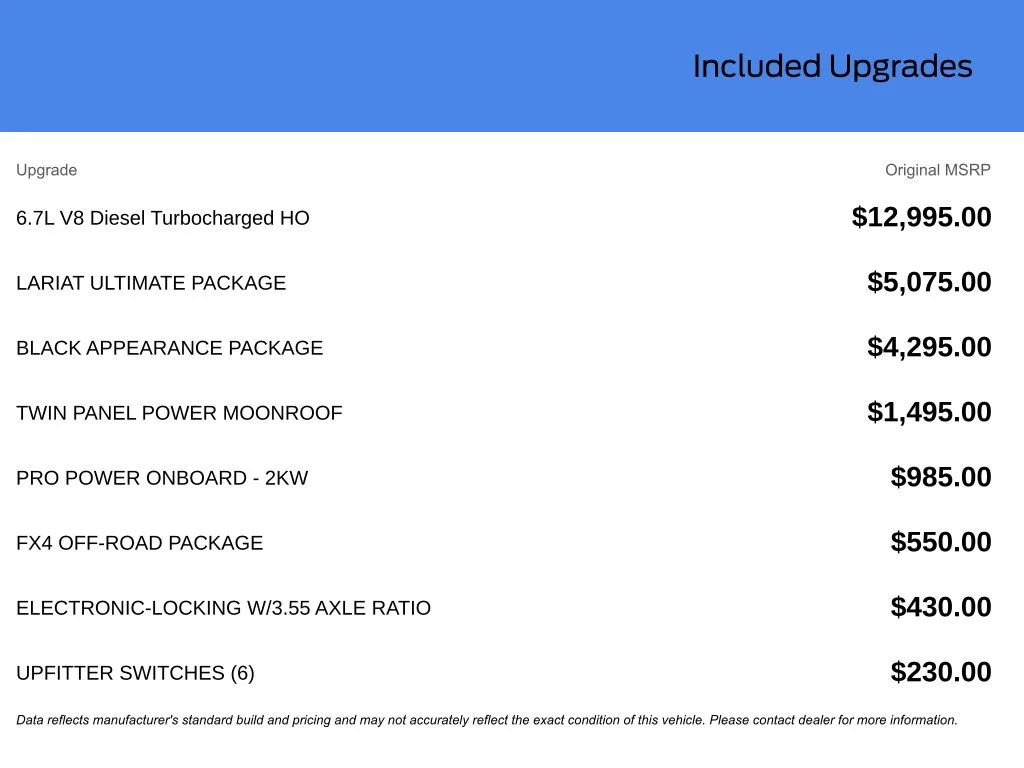
Task: Click the Included Upgrades heading
Action: [x=832, y=67]
